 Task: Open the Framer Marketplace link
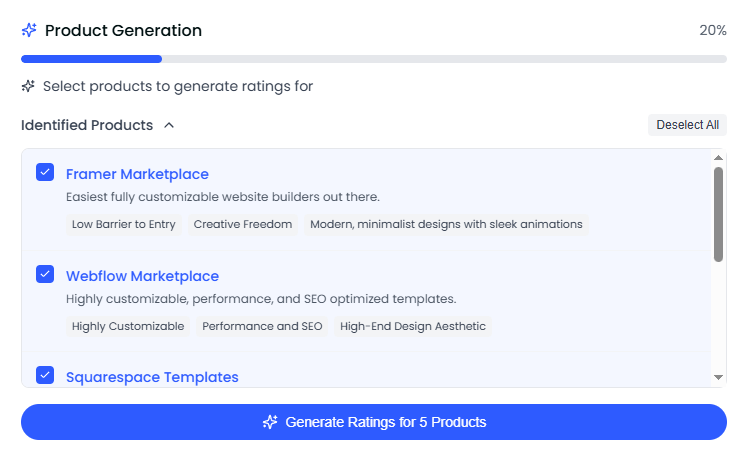click(x=137, y=174)
